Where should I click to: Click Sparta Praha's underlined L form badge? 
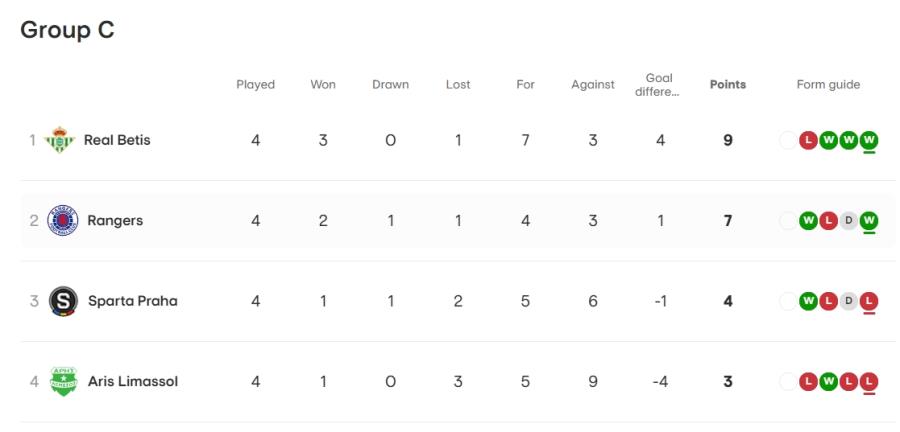[x=870, y=301]
